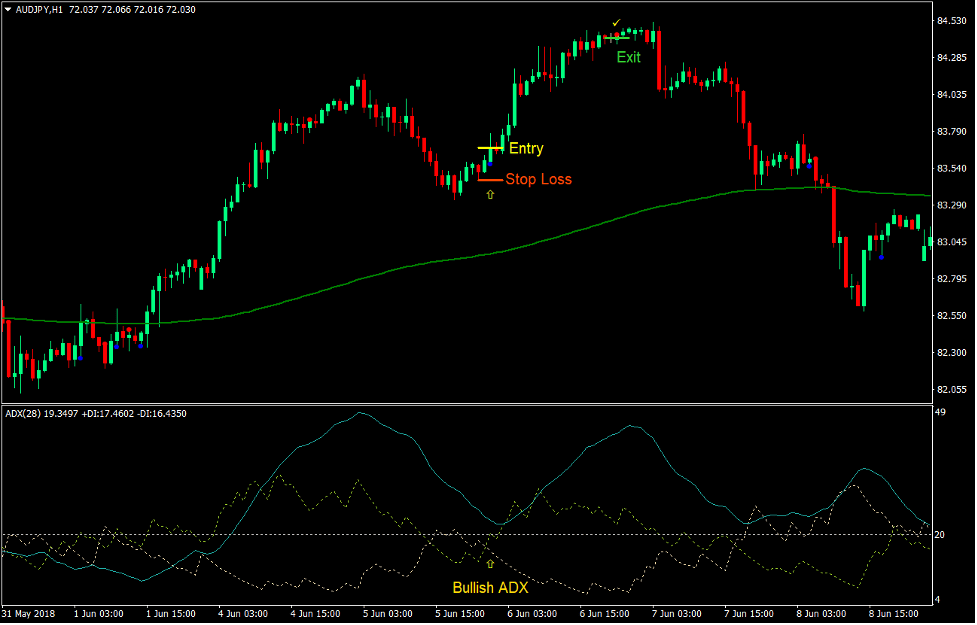Select the yellow Entry text label
This screenshot has width=977, height=625.
(x=526, y=149)
